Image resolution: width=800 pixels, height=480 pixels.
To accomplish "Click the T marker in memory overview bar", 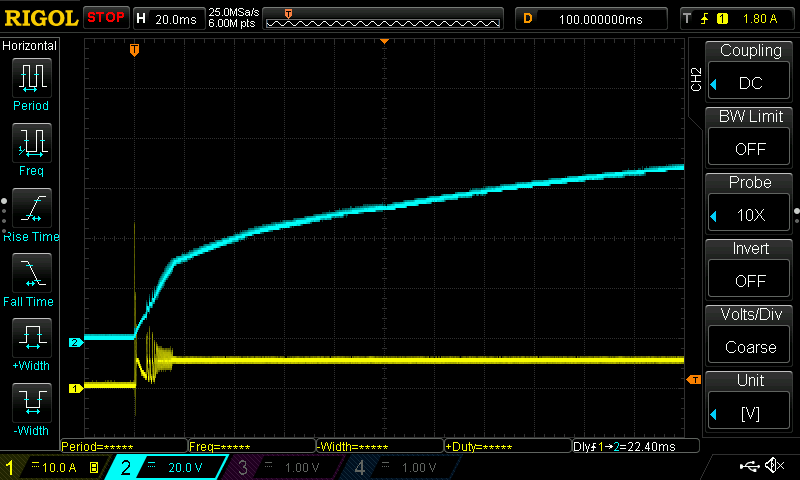I will click(x=288, y=14).
